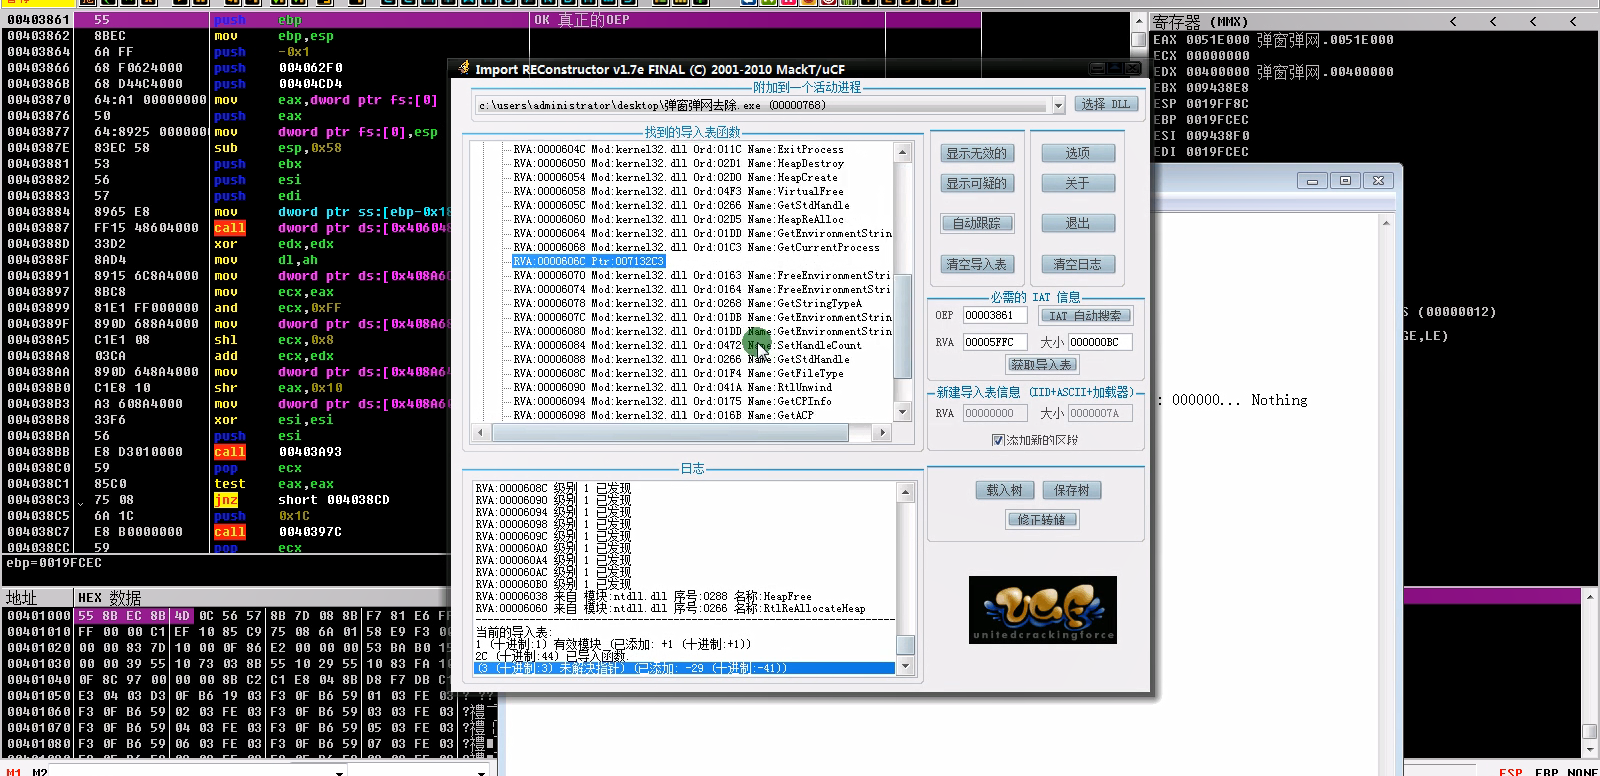Click the 显示可疑的 button
Viewport: 1600px width, 776px height.
977,183
